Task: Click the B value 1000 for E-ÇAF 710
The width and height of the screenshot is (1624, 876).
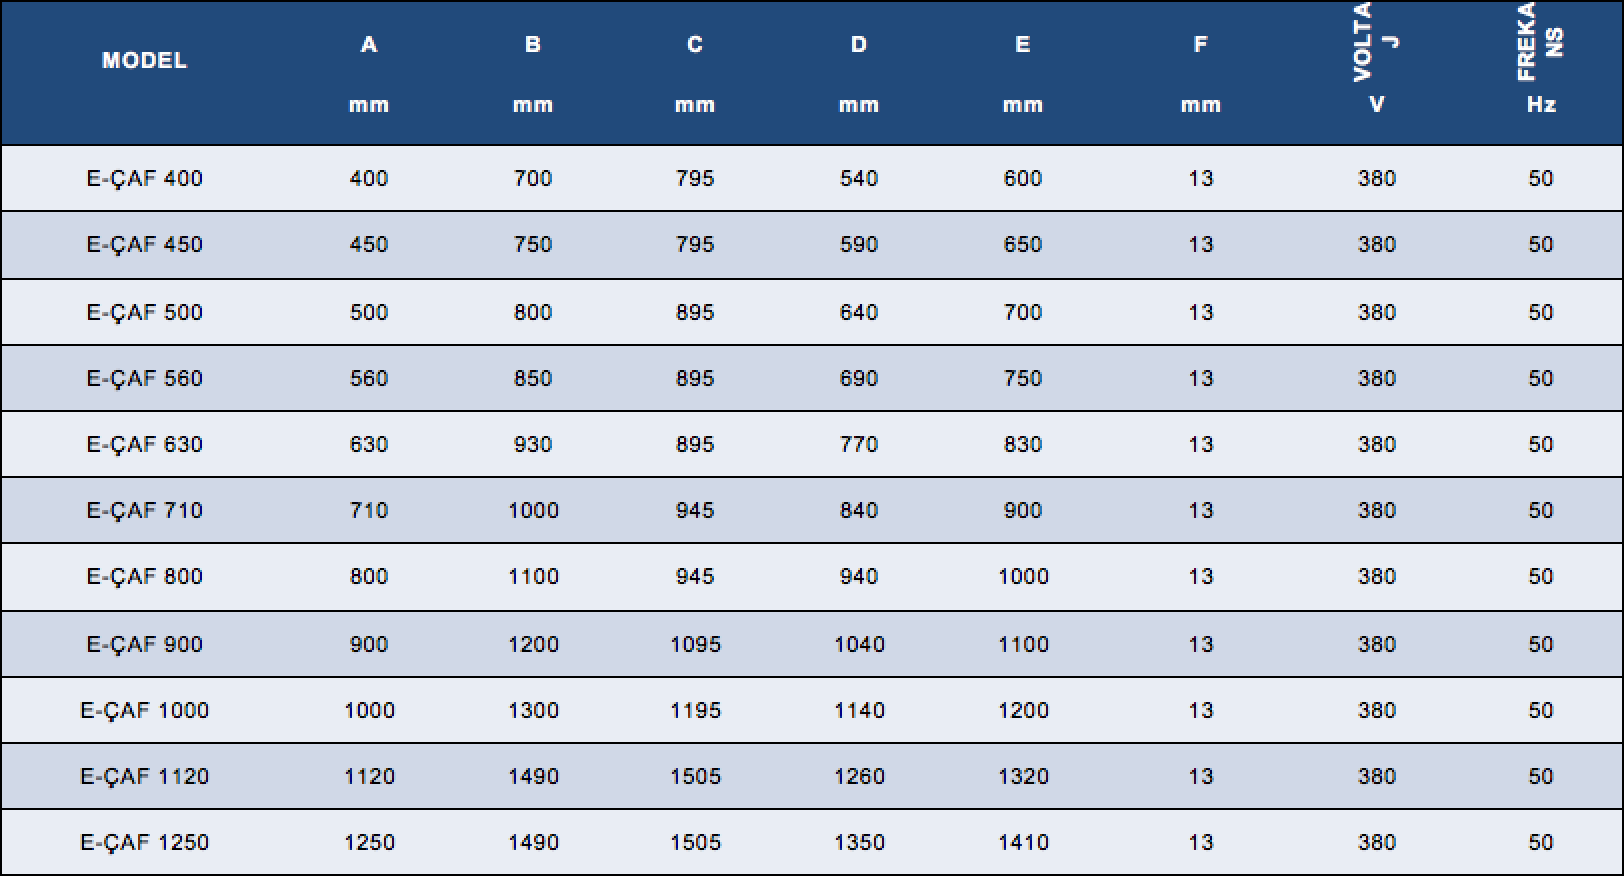Action: click(x=533, y=510)
